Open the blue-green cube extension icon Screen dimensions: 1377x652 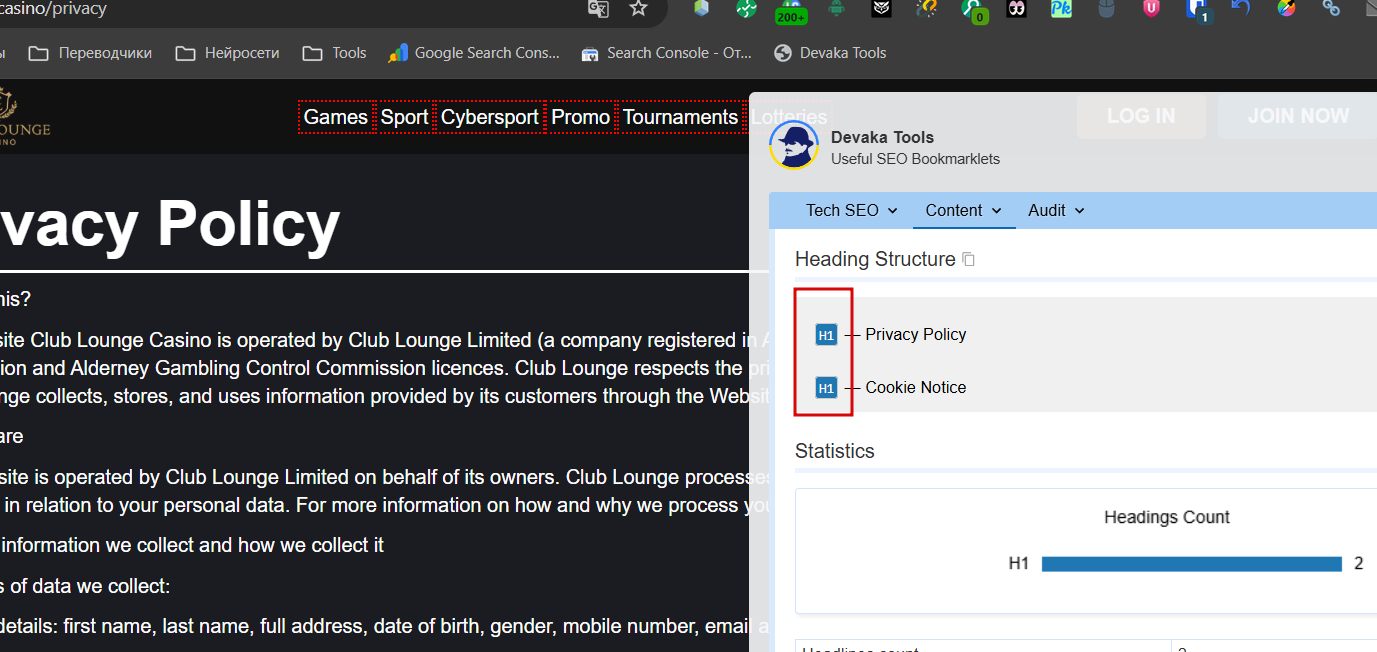(x=701, y=8)
